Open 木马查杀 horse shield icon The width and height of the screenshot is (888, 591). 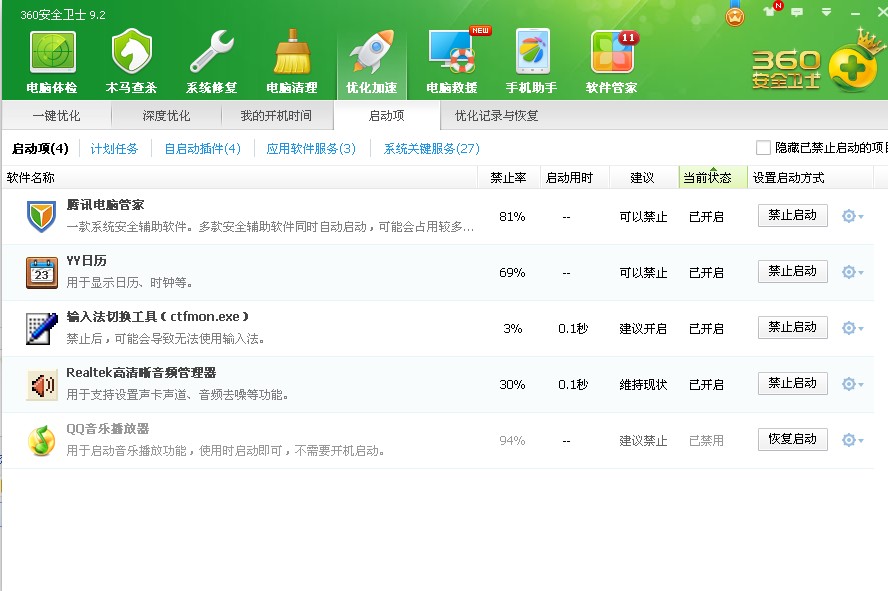(131, 52)
